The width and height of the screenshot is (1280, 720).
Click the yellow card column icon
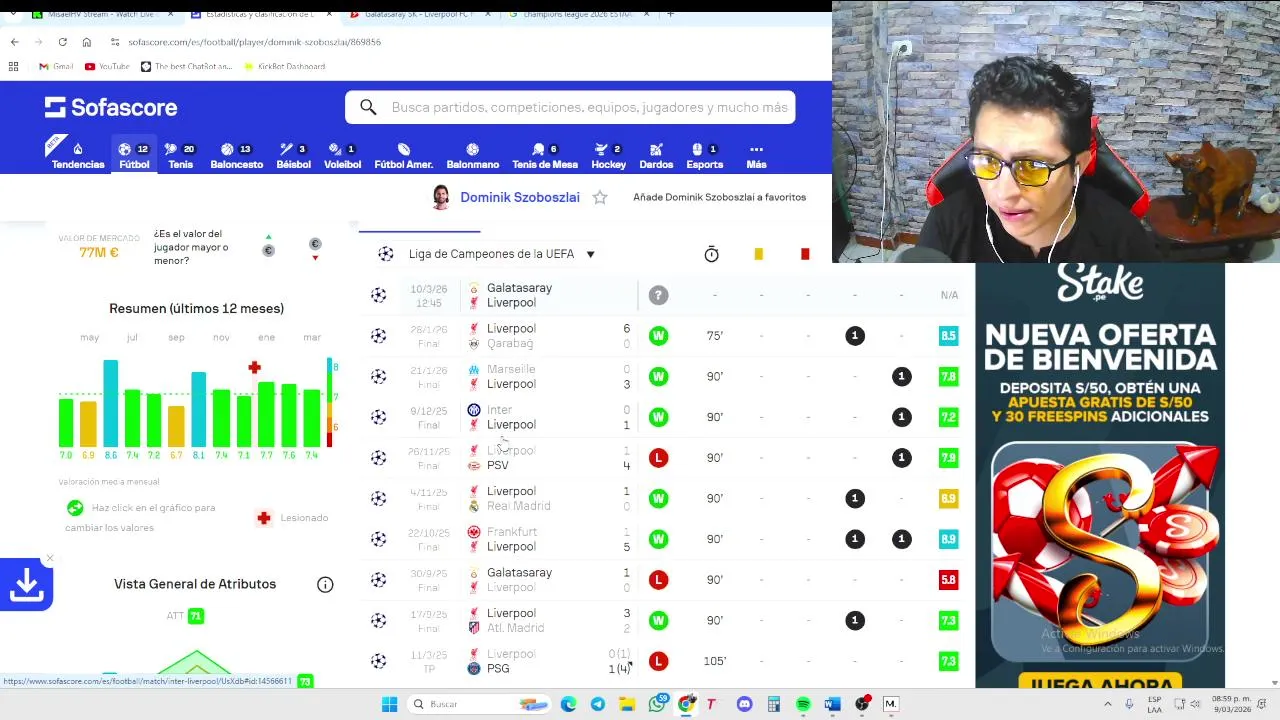758,254
